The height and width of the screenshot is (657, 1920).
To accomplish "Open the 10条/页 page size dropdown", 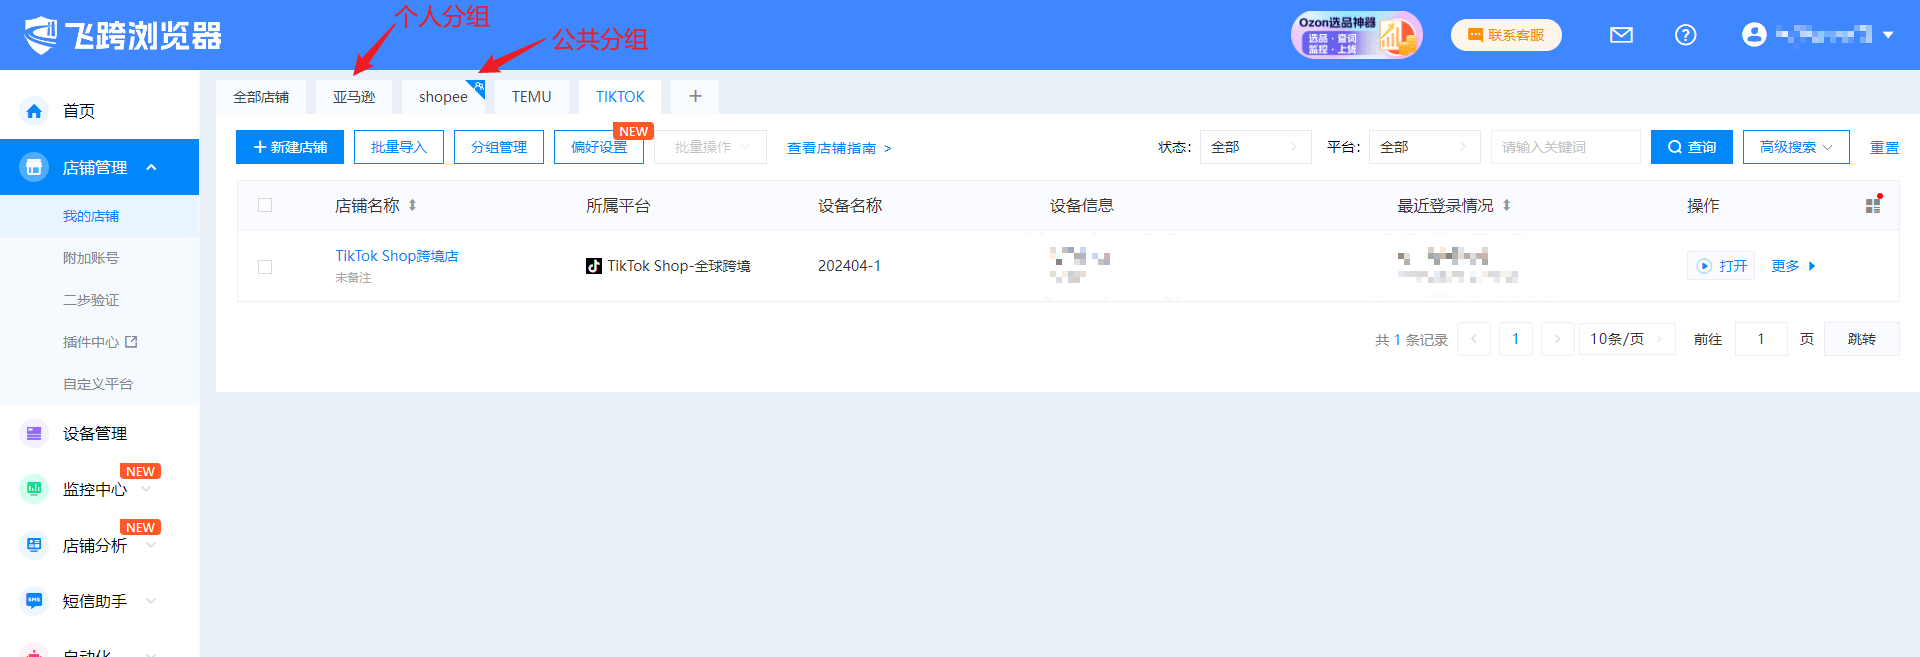I will coord(1626,339).
